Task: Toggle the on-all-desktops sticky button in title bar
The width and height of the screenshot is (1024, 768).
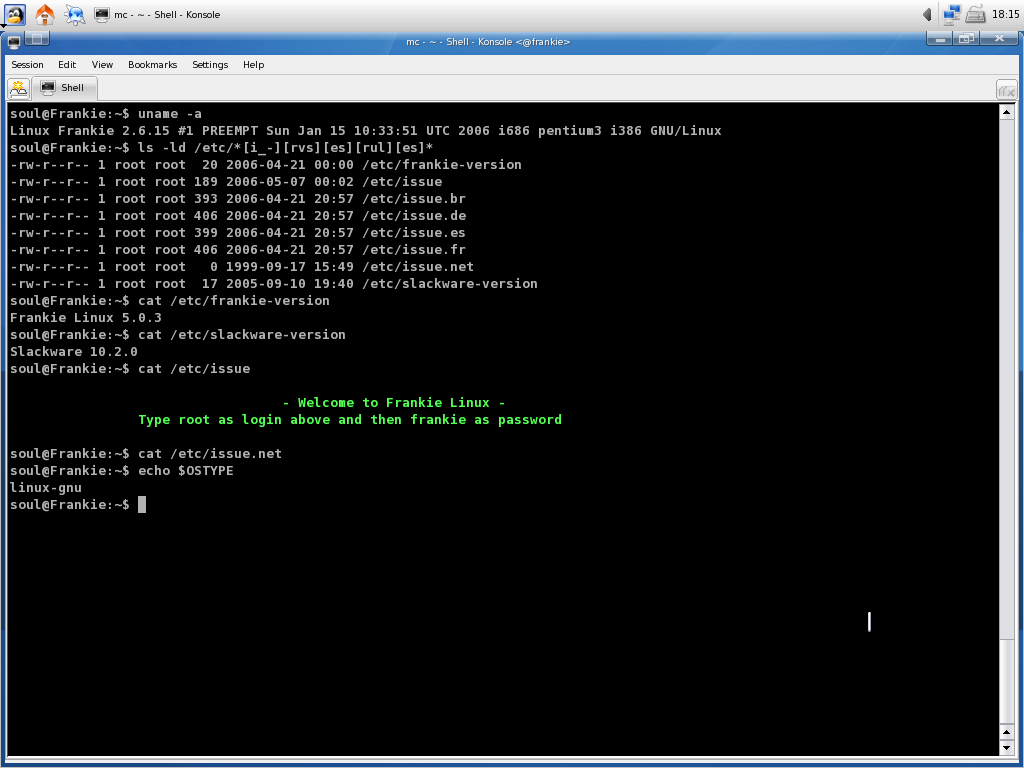Action: coord(37,40)
